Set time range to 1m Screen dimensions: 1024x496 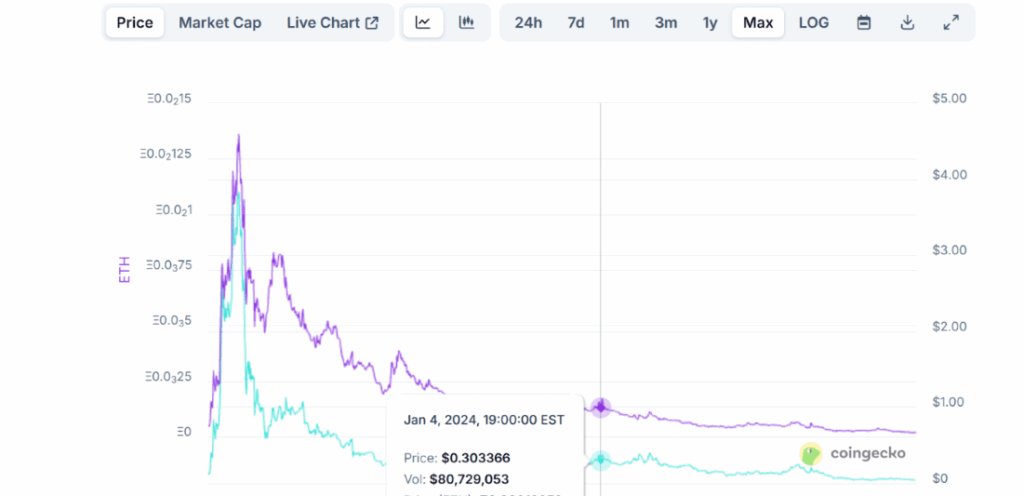[x=620, y=23]
